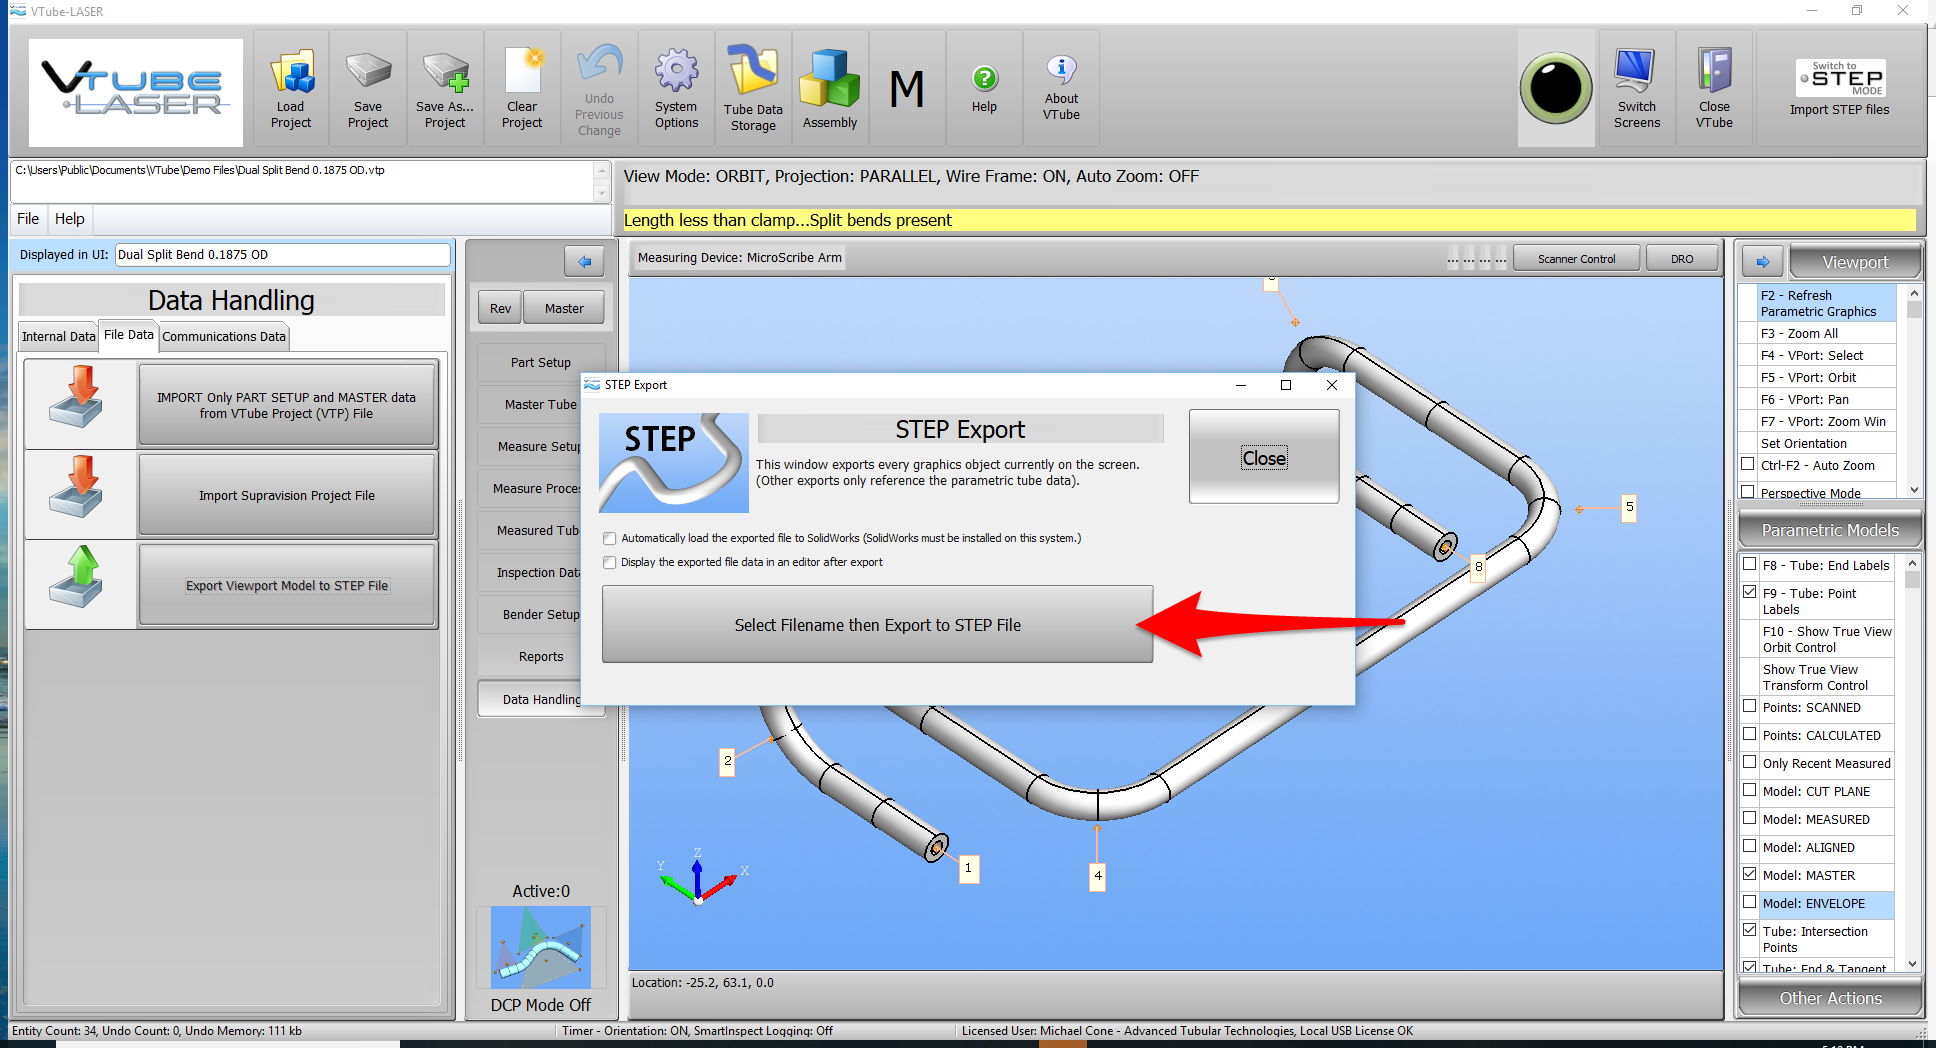Enable automatic load to SolidWorks checkbox
Screen dimensions: 1936x1048
click(610, 539)
